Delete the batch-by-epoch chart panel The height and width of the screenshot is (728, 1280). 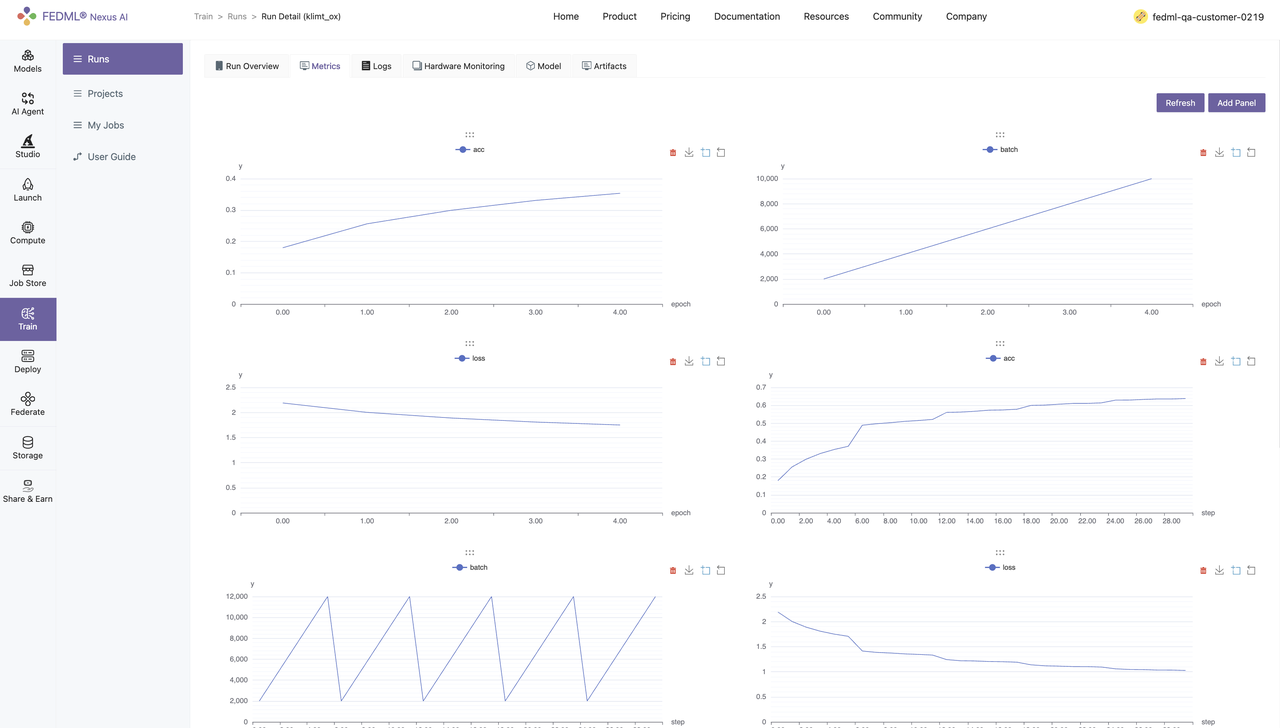point(1203,153)
